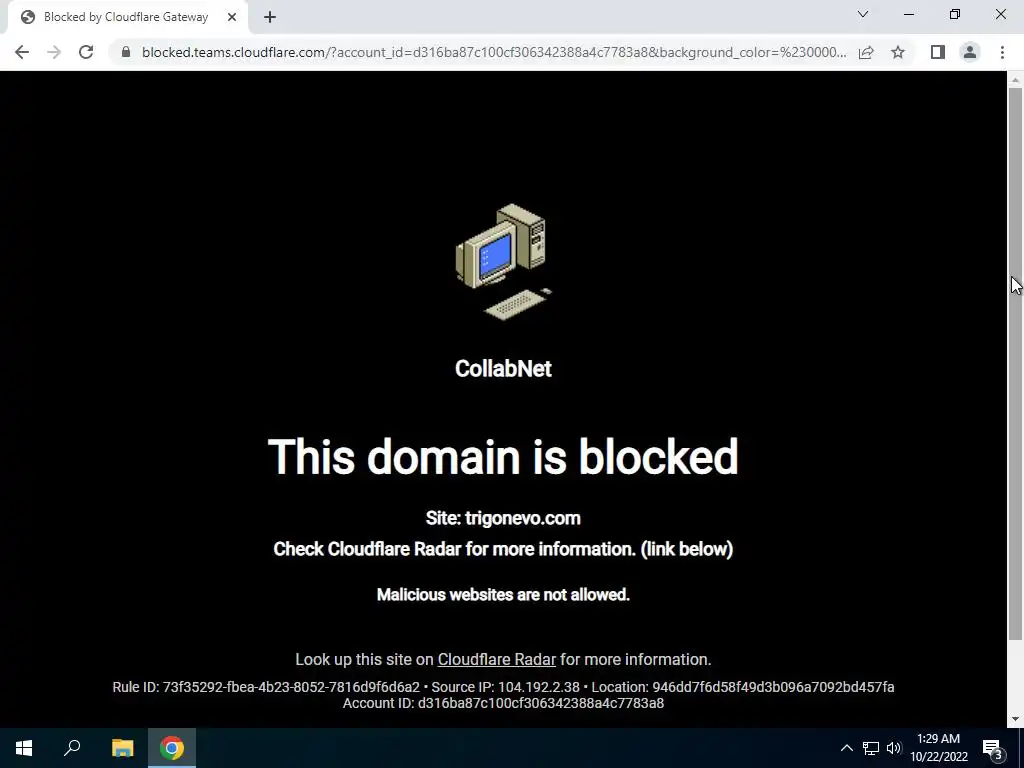Show hidden system tray icons
Image resolution: width=1024 pixels, height=768 pixels.
(x=846, y=748)
